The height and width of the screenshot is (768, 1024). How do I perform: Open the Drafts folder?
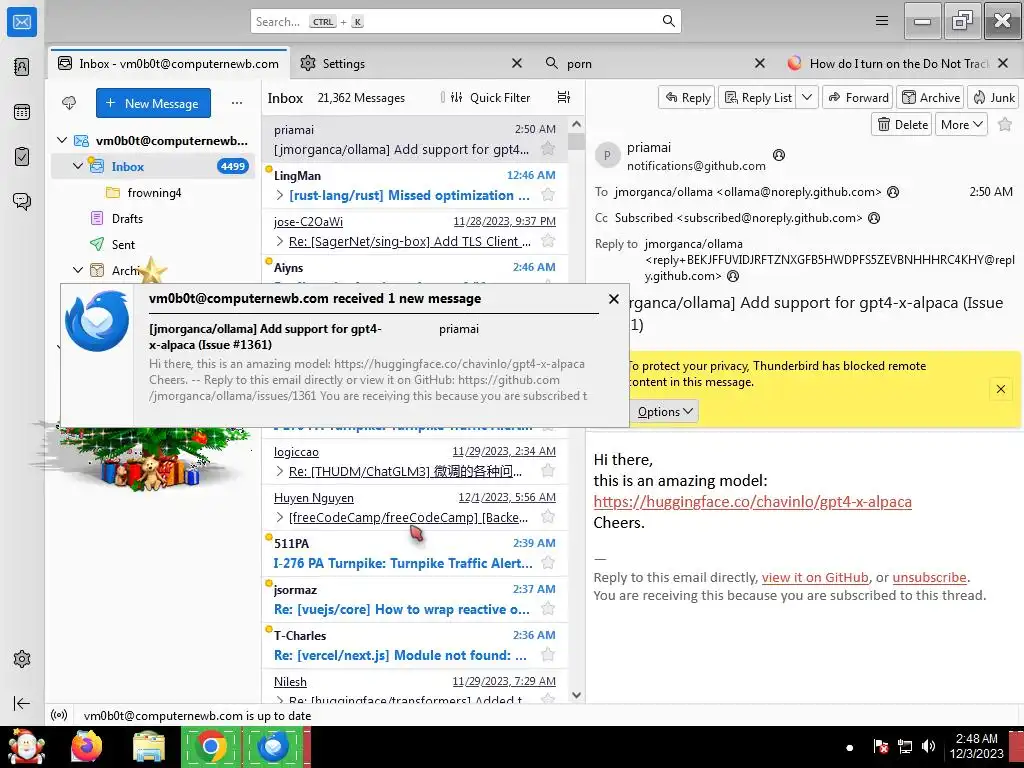point(127,219)
